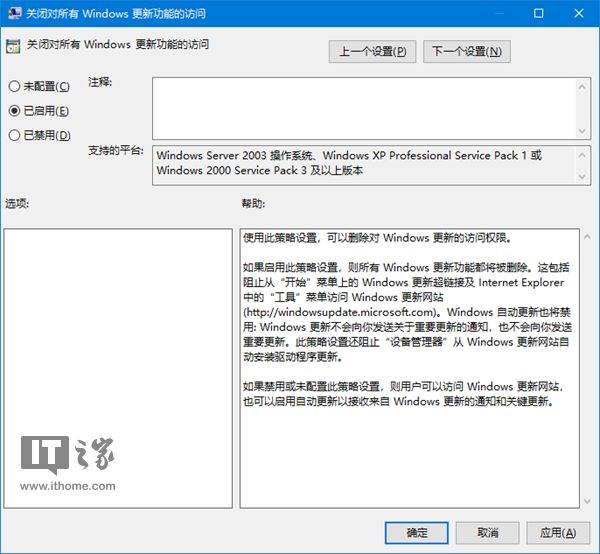This screenshot has width=600, height=554.
Task: Click the supported platforms text 'Windows Server 2003'
Action: 211,155
